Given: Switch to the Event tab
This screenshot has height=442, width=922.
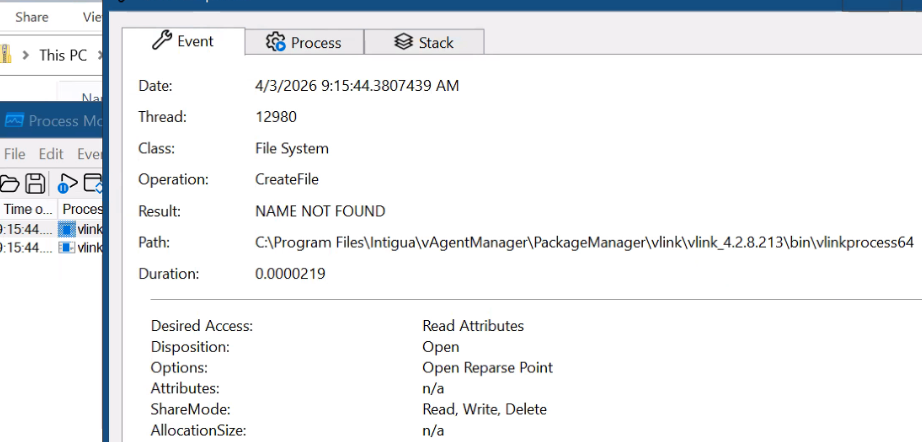Looking at the screenshot, I should point(183,42).
